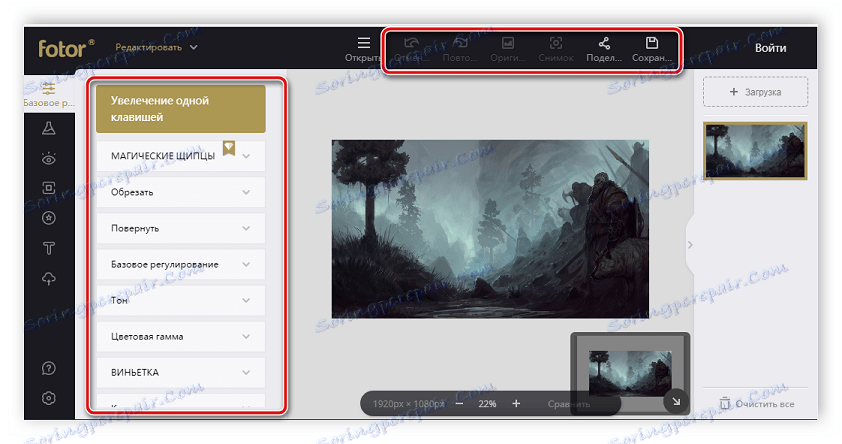Click the + Загрузка upload button
The image size is (842, 444).
[x=756, y=92]
